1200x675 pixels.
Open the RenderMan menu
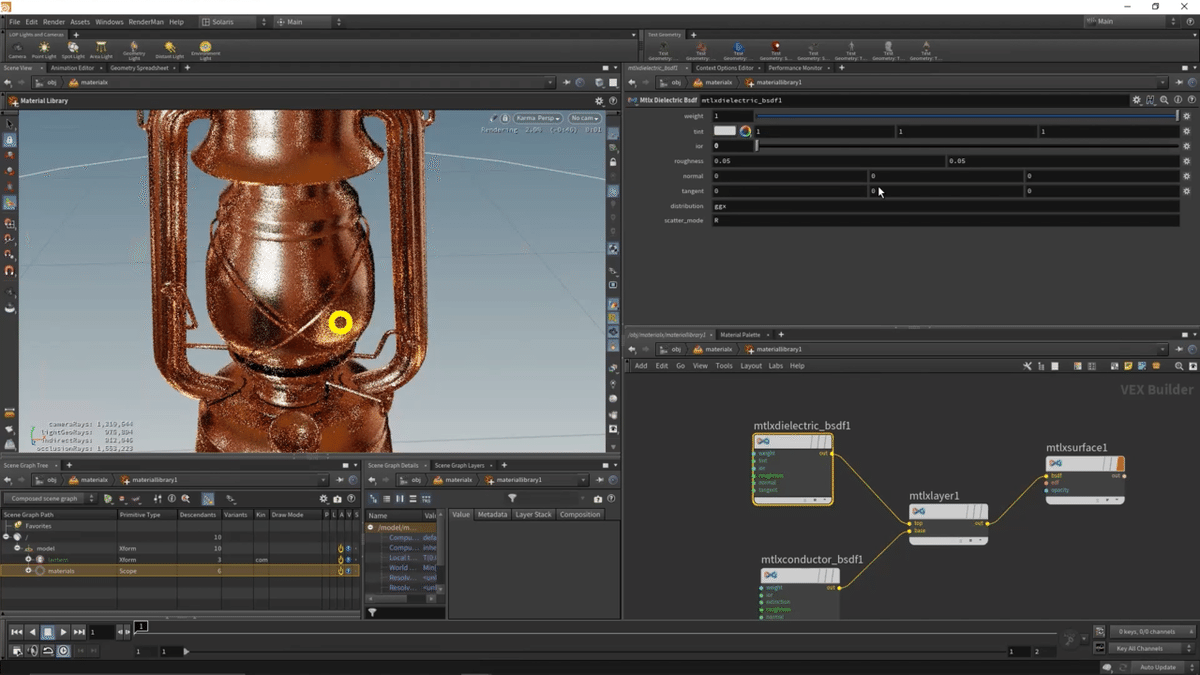[145, 21]
